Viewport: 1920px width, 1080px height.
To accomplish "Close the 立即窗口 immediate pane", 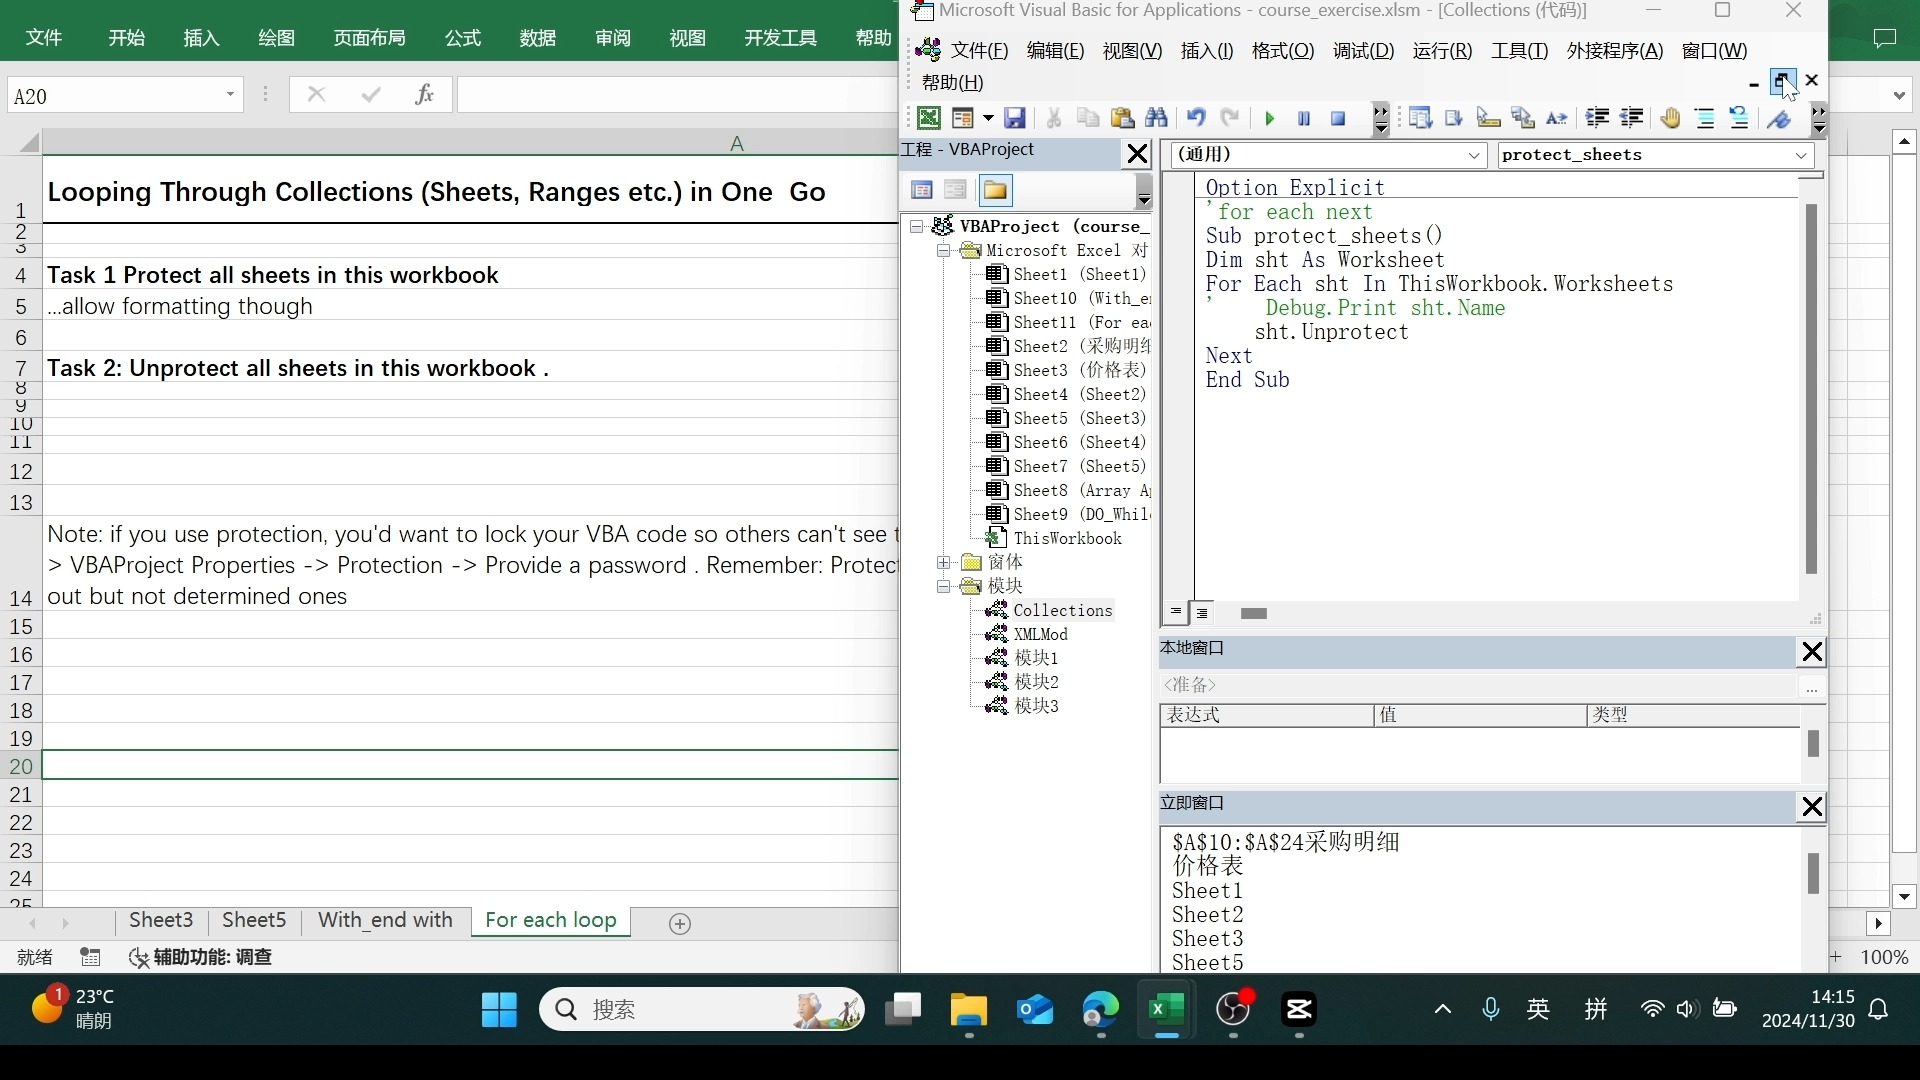I will pos(1811,807).
